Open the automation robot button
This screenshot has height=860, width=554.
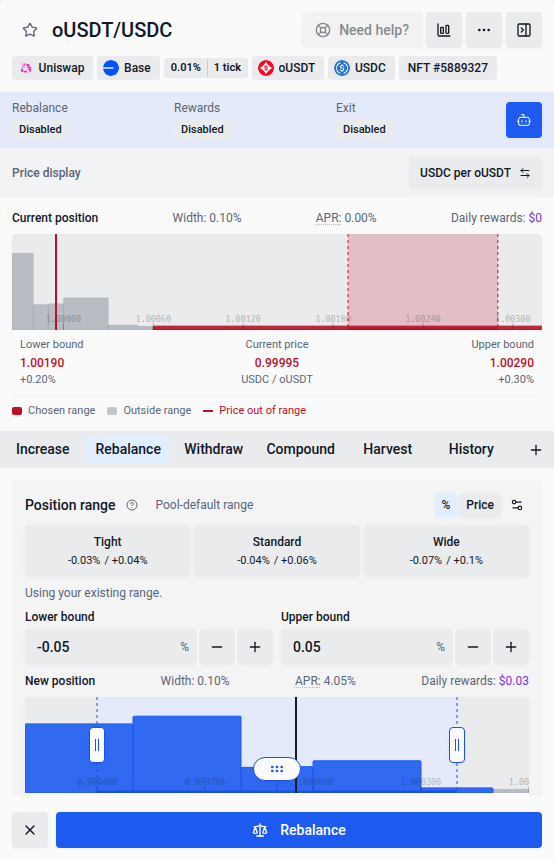[x=524, y=120]
